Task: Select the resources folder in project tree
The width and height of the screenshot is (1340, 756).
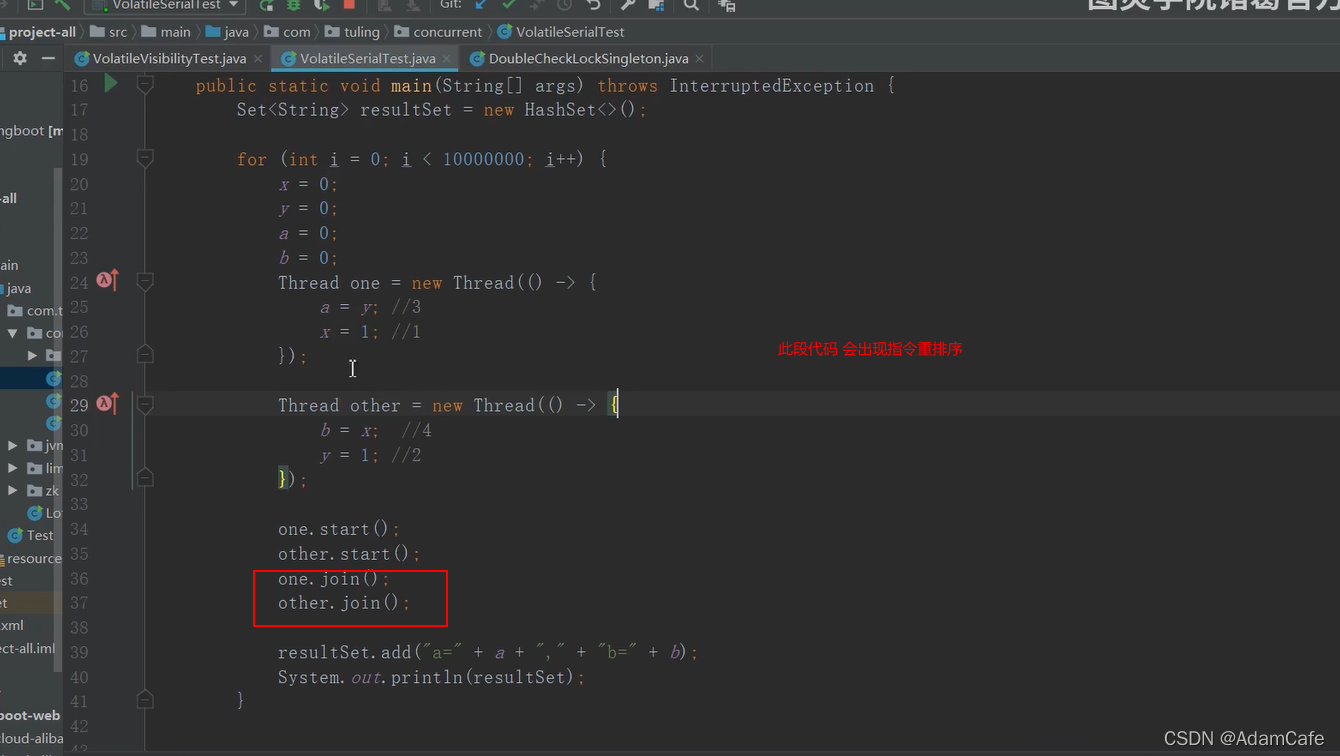Action: pos(31,558)
